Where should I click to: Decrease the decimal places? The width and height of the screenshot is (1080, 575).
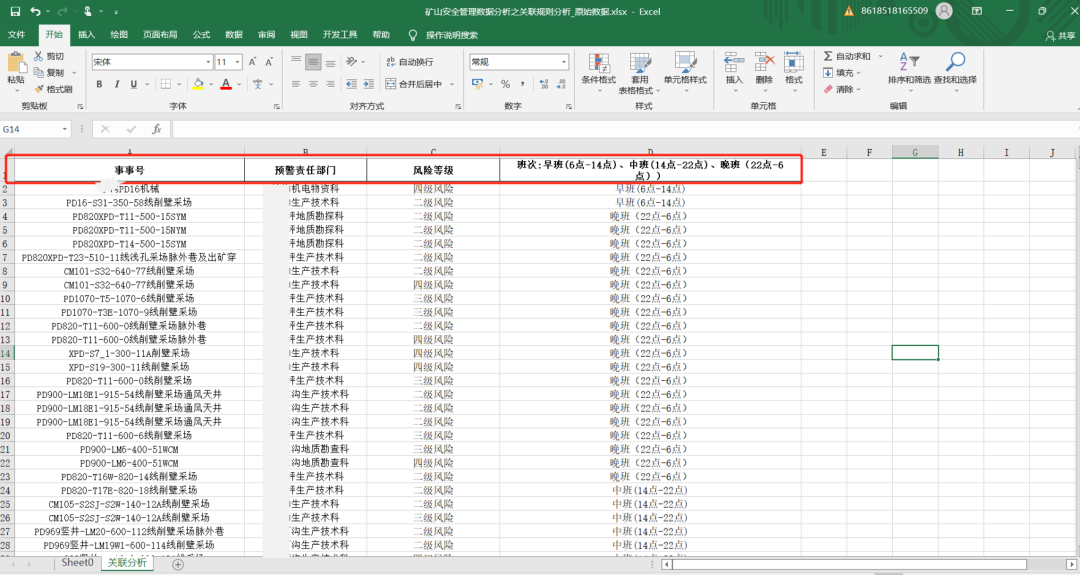point(561,84)
